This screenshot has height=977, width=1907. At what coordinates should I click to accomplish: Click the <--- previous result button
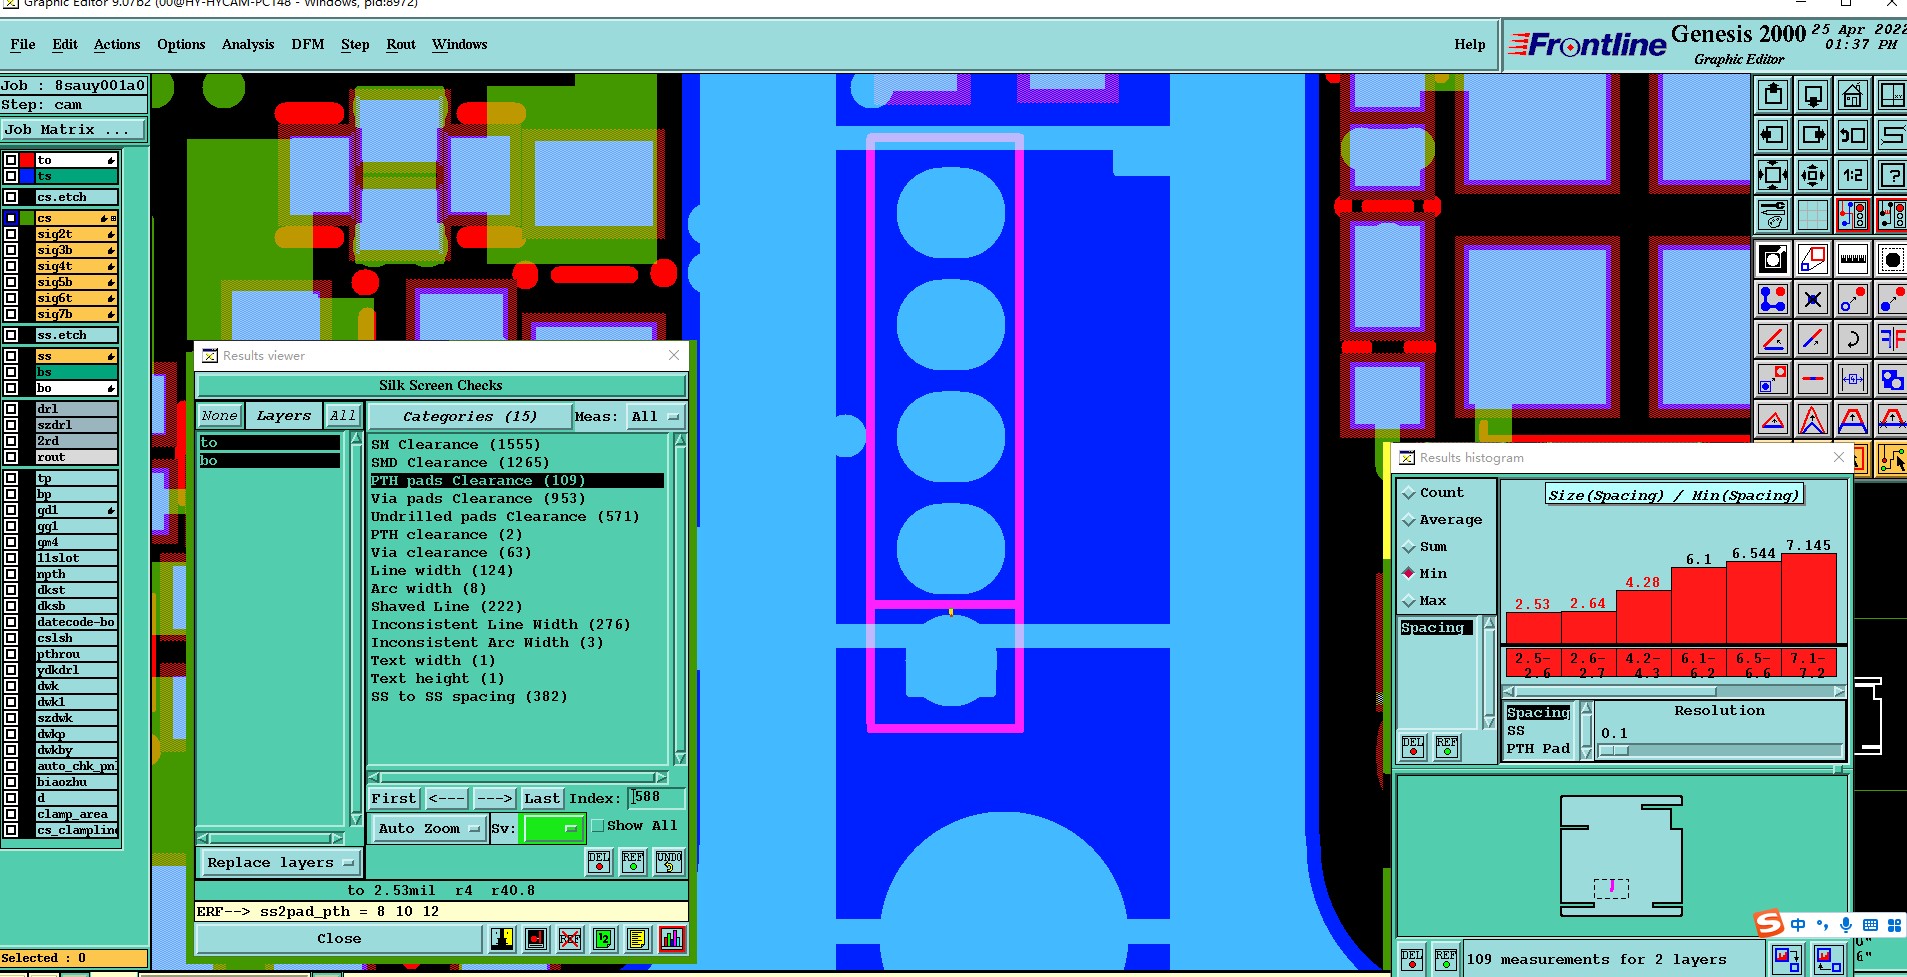coord(446,798)
